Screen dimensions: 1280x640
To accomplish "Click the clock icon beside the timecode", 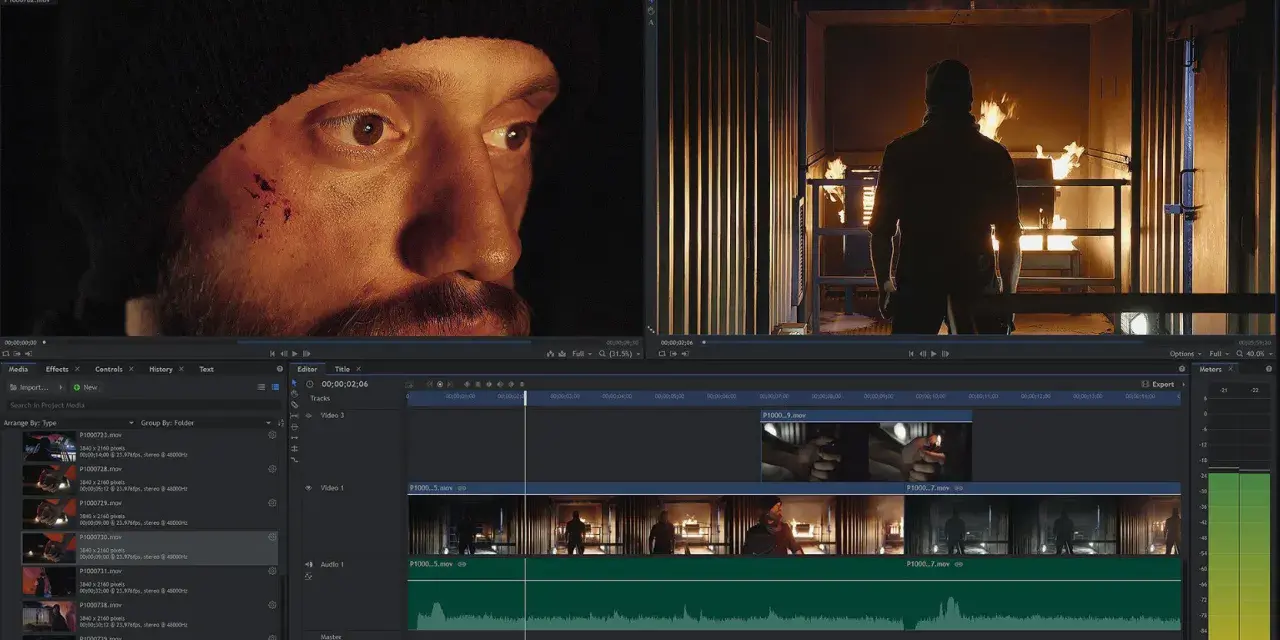I will pyautogui.click(x=310, y=384).
